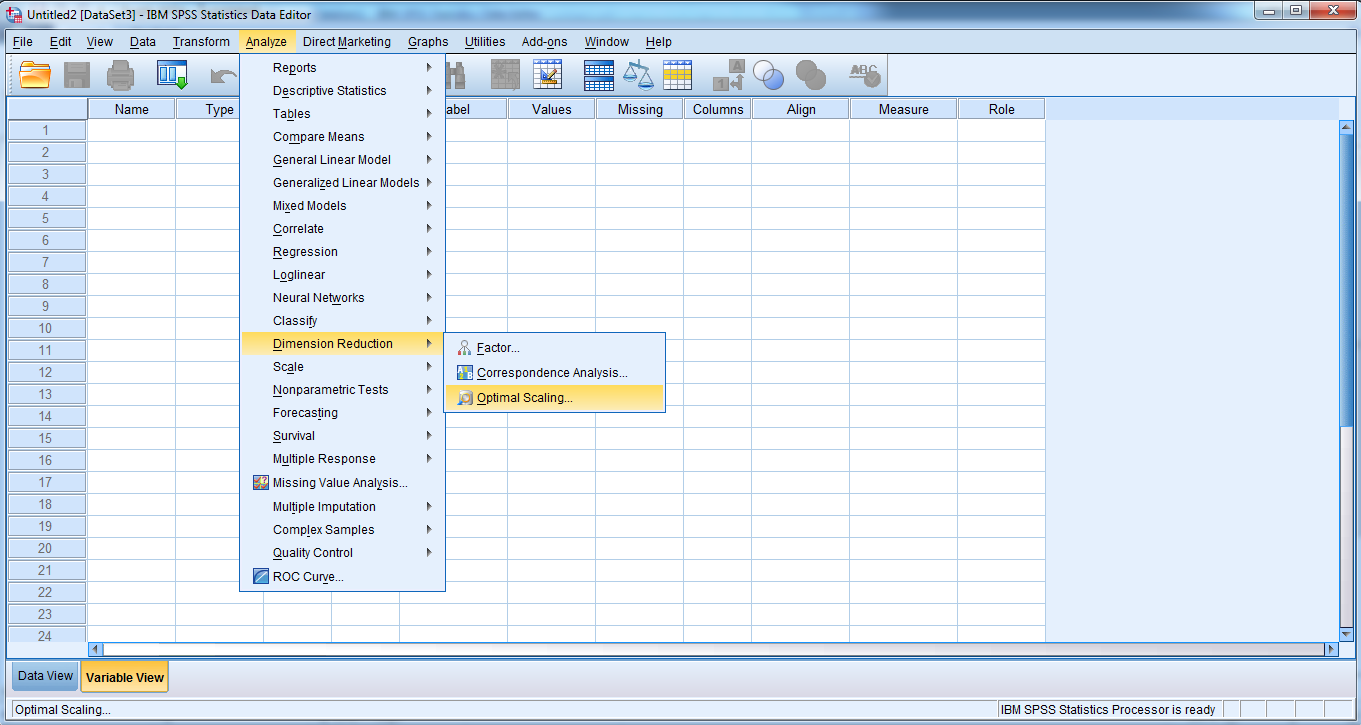Open the Scale submenu
1361x725 pixels.
tap(342, 367)
